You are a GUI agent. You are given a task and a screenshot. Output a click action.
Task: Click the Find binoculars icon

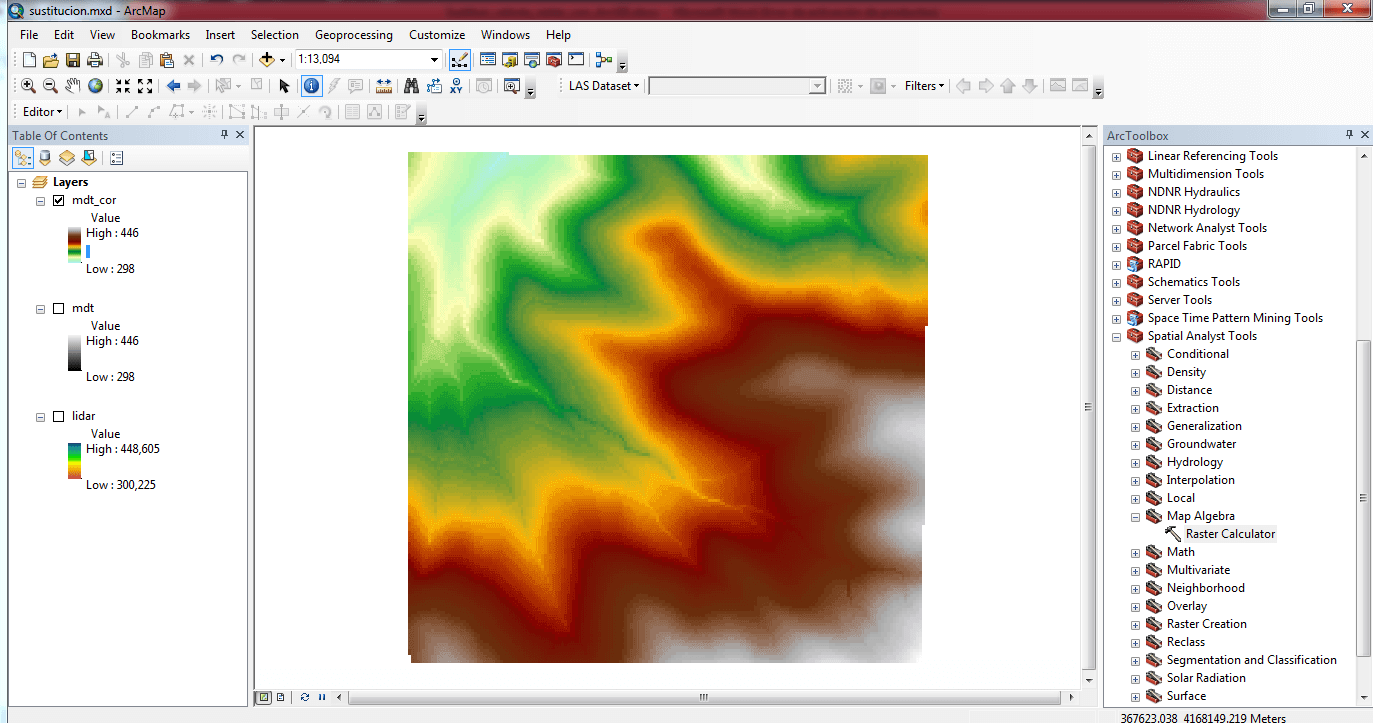pyautogui.click(x=411, y=86)
